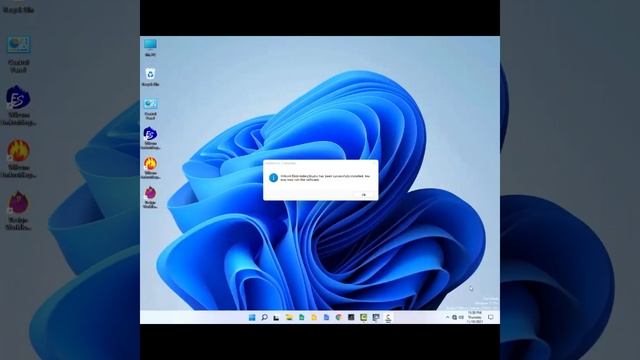This screenshot has height=360, width=640.
Task: Open taskbar Search magnifier
Action: click(x=264, y=317)
